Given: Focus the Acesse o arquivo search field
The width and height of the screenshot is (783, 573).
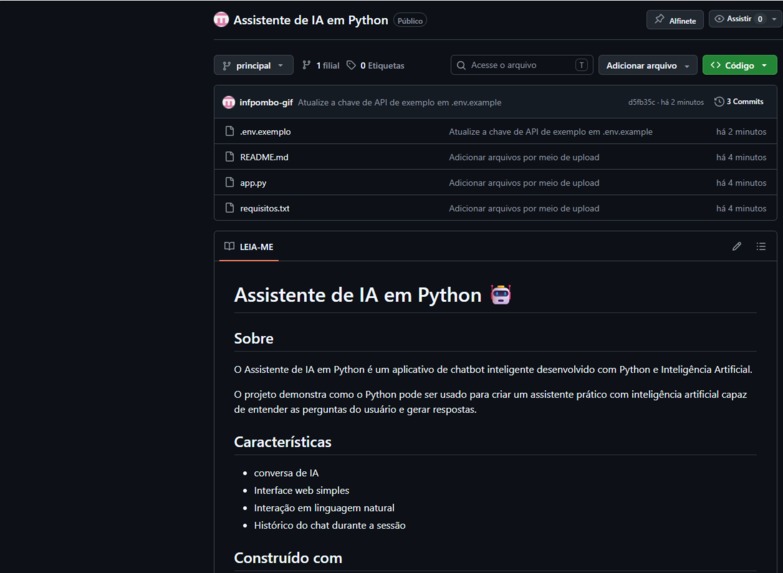Looking at the screenshot, I should (522, 65).
